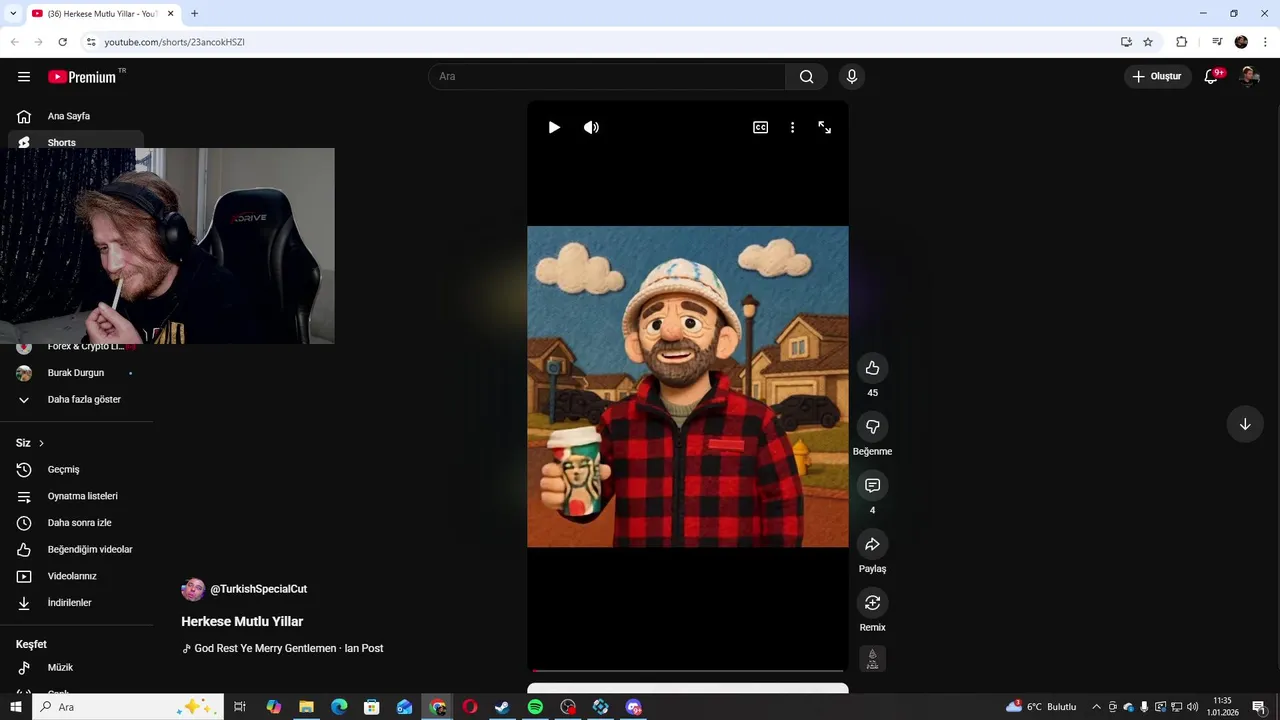Open Chrome three-dot menu

pyautogui.click(x=1266, y=42)
